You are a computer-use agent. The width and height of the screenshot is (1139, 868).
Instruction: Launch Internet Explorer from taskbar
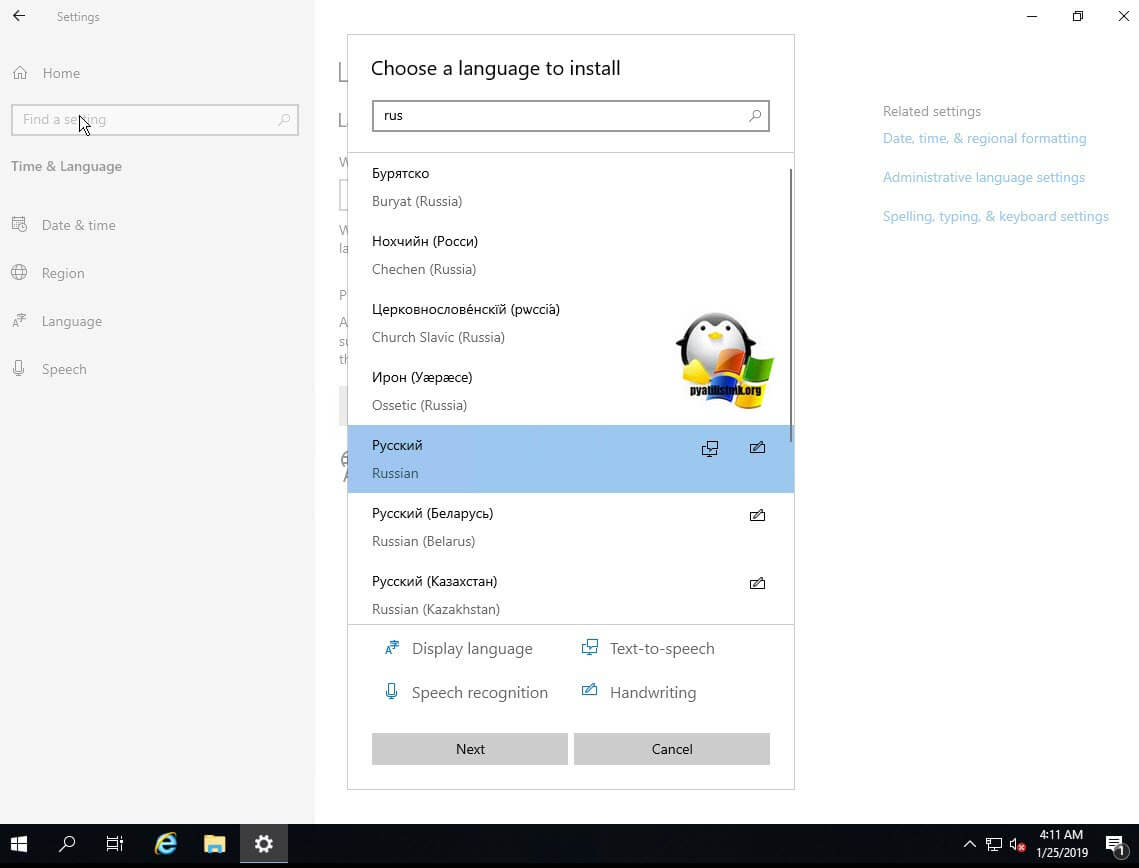pos(166,844)
